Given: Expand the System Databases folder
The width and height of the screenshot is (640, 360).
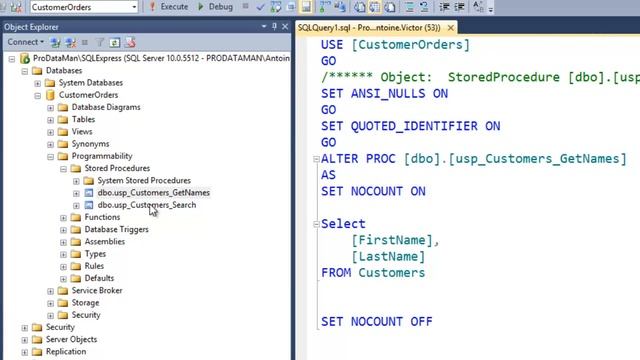Looking at the screenshot, I should point(38,84).
